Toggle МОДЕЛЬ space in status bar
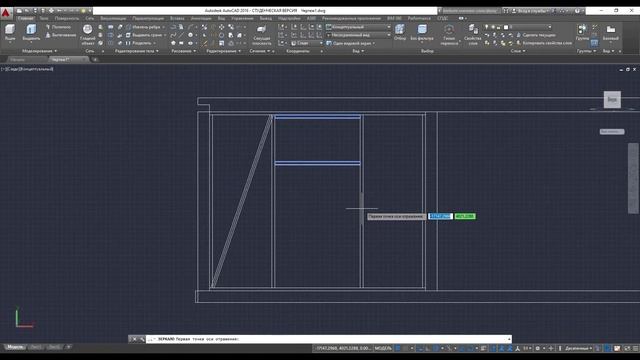640x360 pixels. (x=383, y=349)
